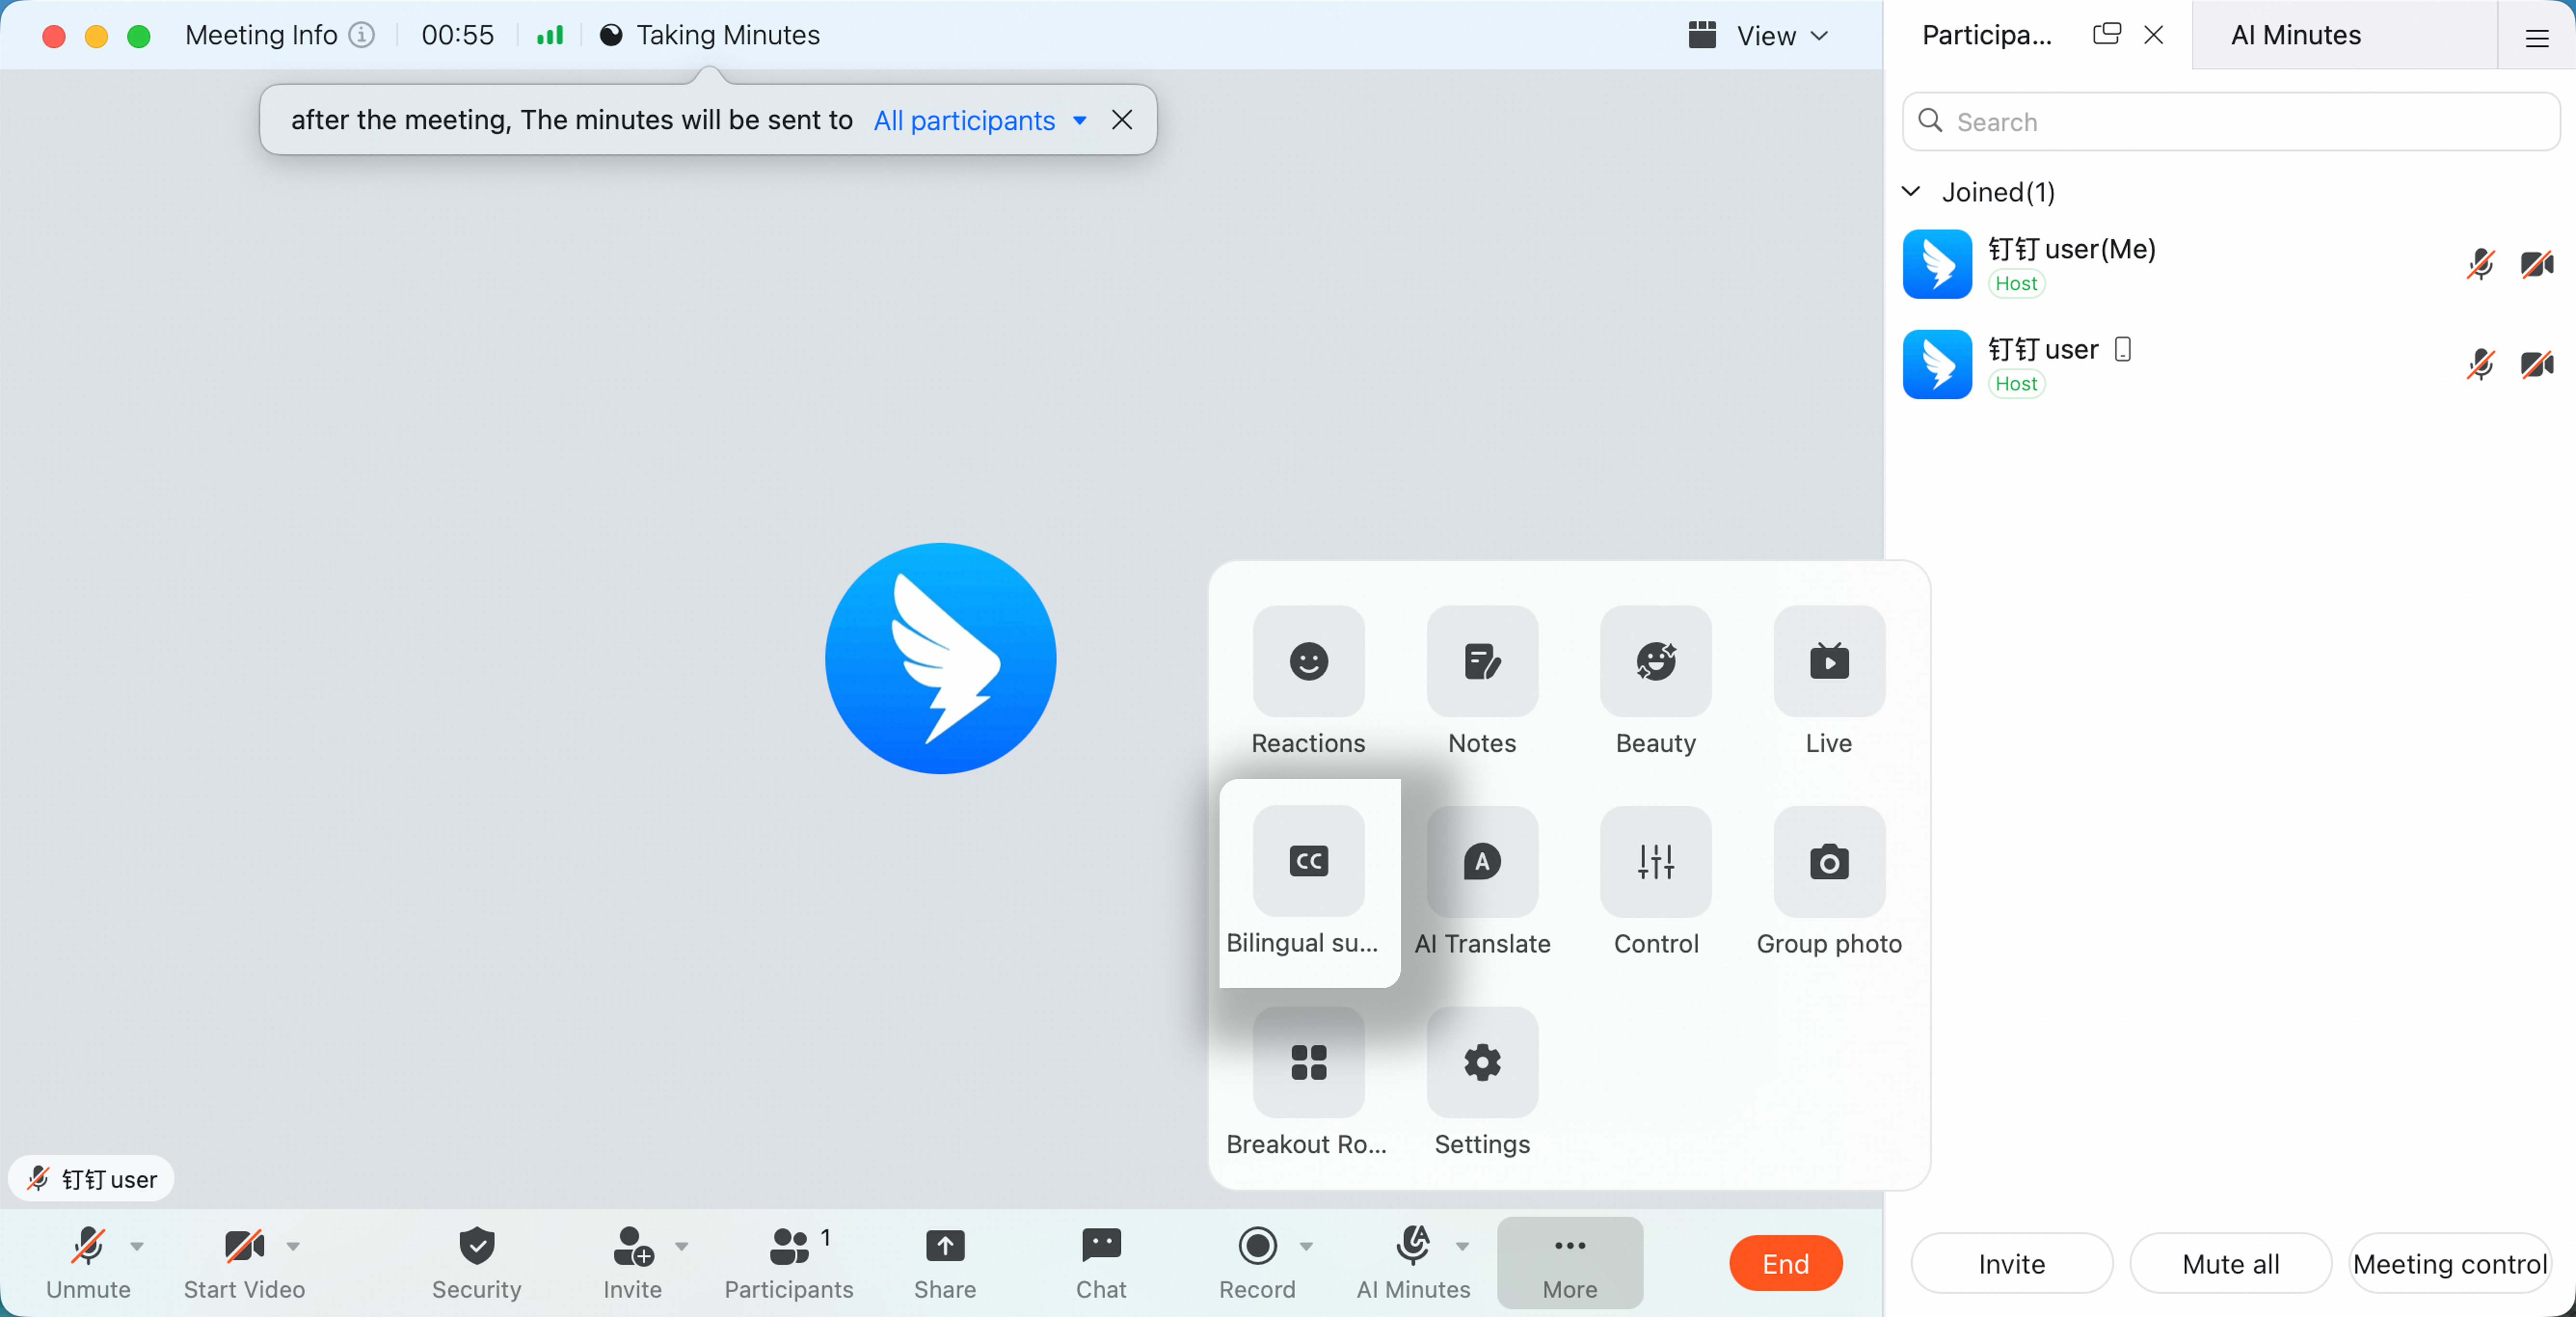Enable Bilingual subtitles

pyautogui.click(x=1308, y=861)
